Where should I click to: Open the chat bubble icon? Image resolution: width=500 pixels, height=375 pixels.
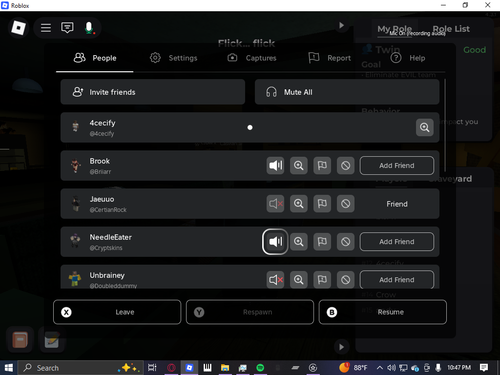pyautogui.click(x=67, y=28)
